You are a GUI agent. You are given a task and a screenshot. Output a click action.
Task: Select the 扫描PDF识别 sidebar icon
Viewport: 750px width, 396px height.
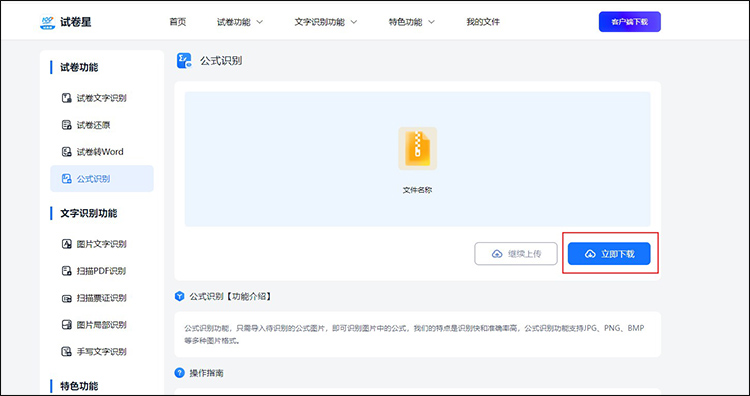pos(66,271)
